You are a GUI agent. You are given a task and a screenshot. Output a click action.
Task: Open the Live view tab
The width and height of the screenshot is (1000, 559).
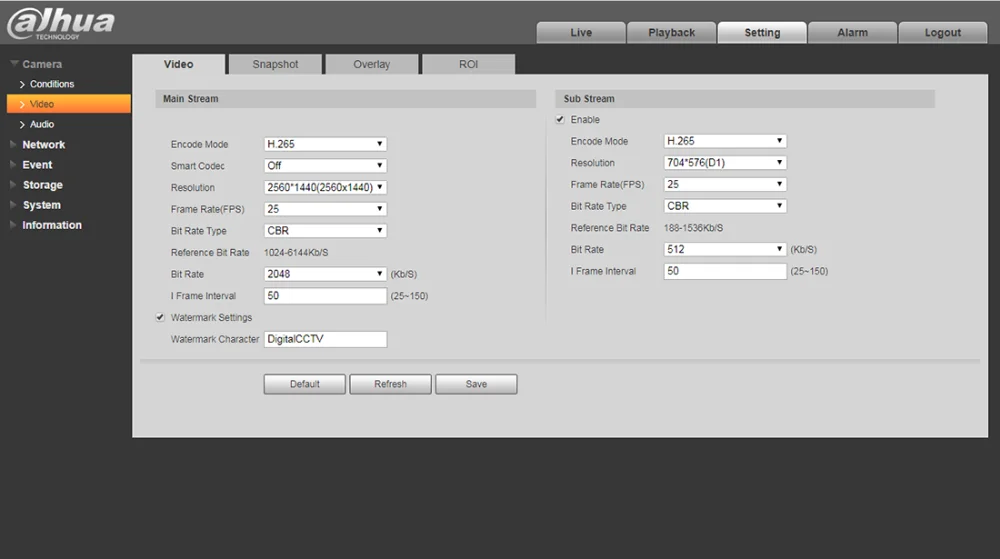pos(581,33)
